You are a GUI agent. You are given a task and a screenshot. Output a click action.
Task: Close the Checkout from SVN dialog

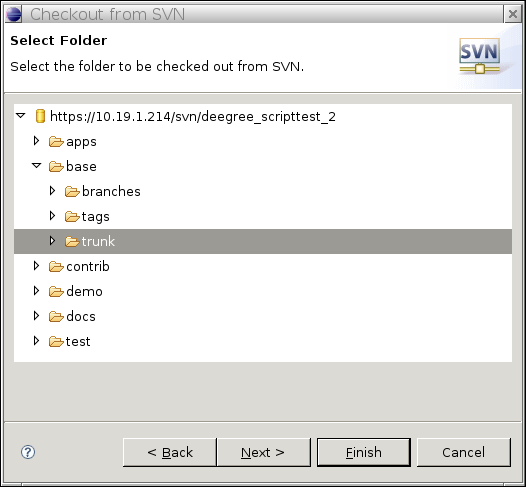(513, 14)
